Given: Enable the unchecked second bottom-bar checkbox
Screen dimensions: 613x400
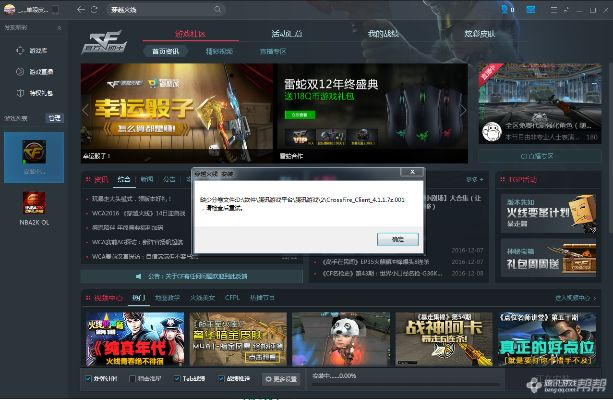Looking at the screenshot, I should [x=132, y=379].
